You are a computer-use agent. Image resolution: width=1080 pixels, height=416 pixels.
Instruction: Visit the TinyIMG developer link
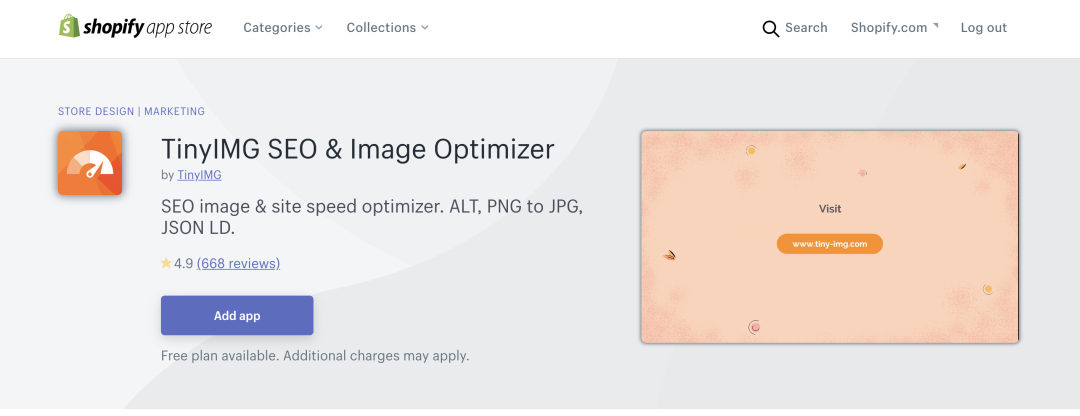(199, 175)
